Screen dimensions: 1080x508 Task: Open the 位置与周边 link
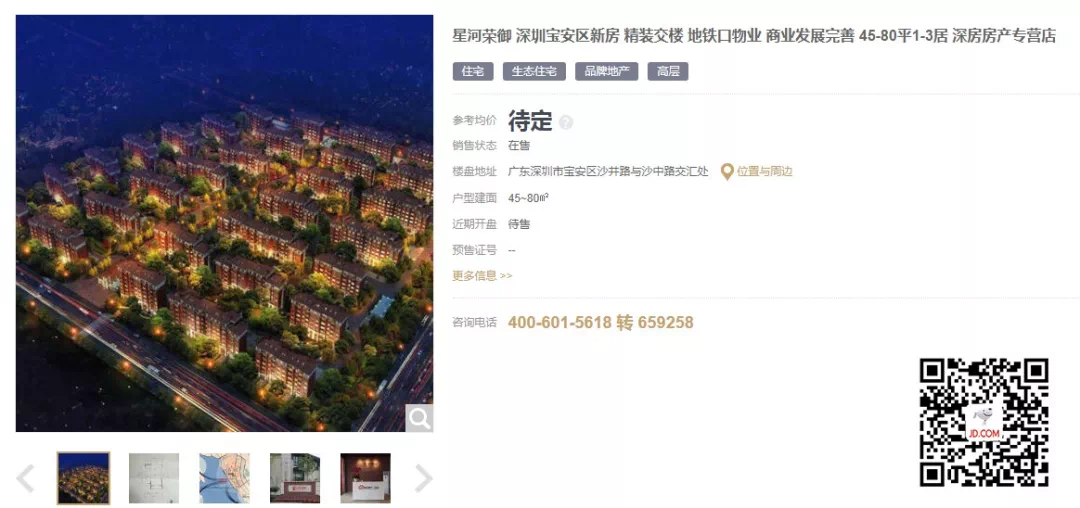[765, 171]
